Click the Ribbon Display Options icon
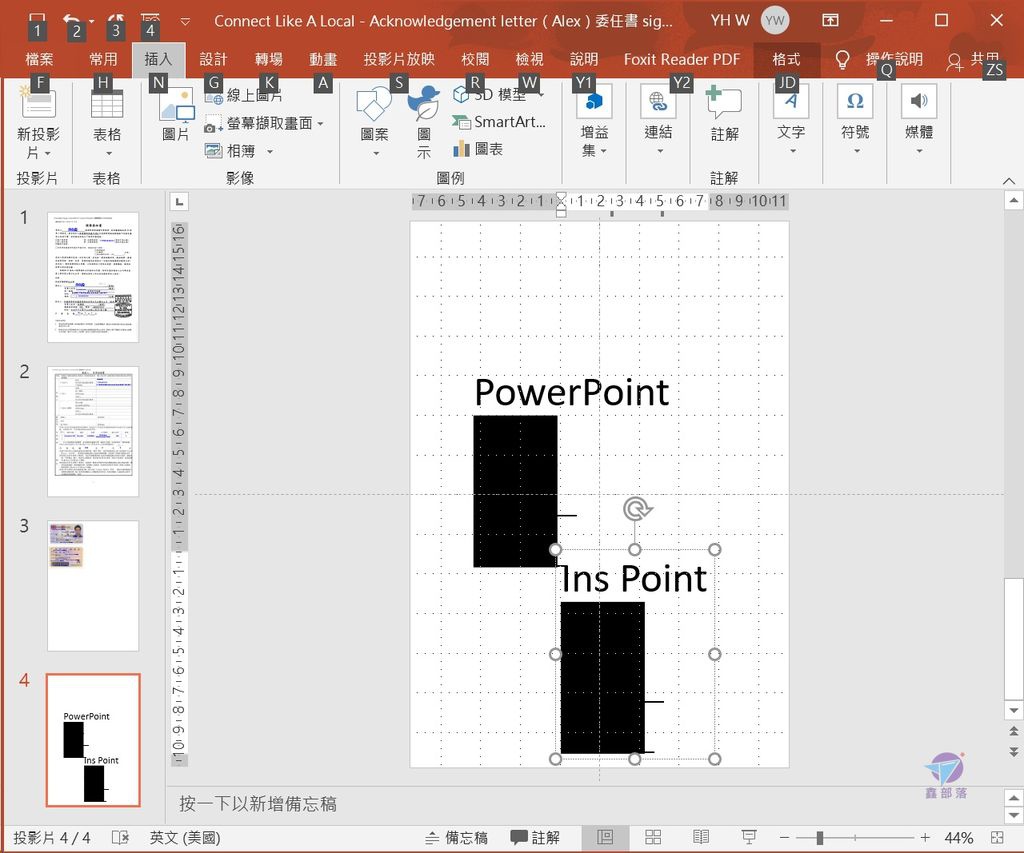The width and height of the screenshot is (1024, 853). 830,20
